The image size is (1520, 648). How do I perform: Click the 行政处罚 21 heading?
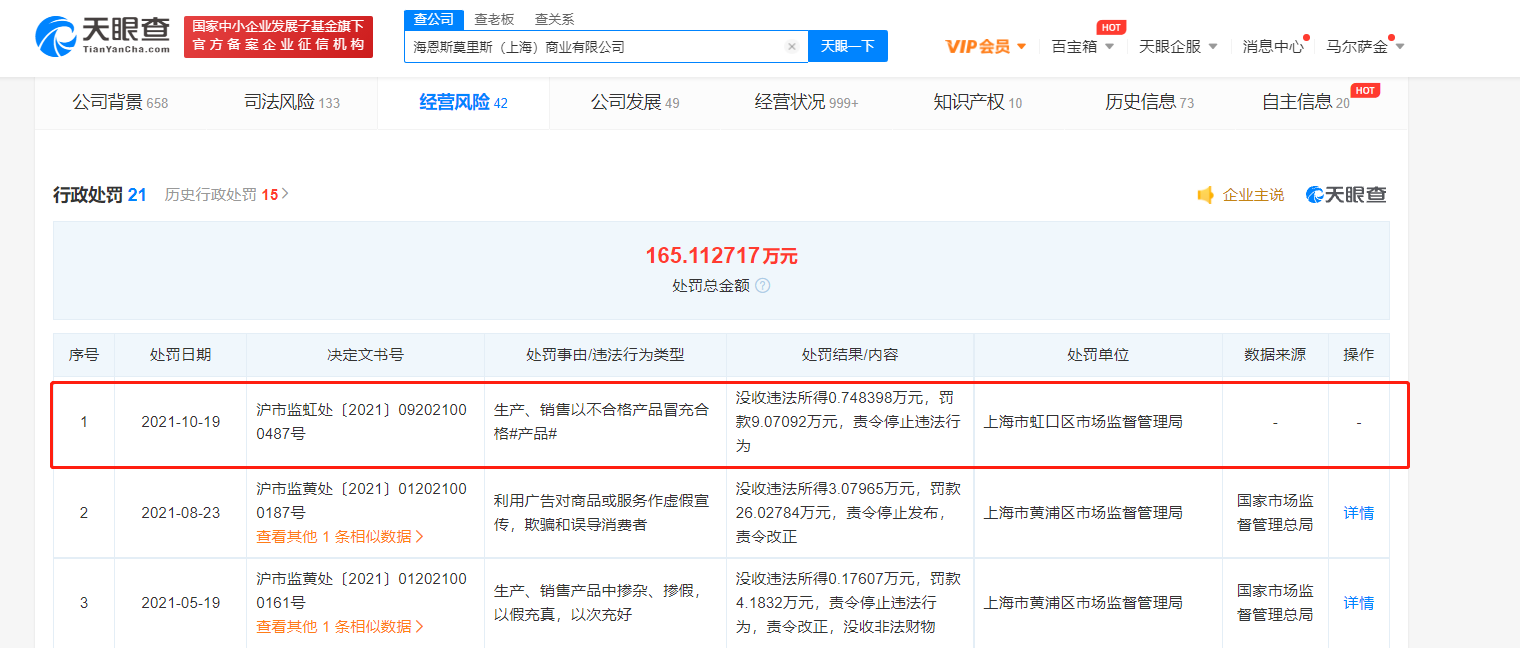click(100, 195)
